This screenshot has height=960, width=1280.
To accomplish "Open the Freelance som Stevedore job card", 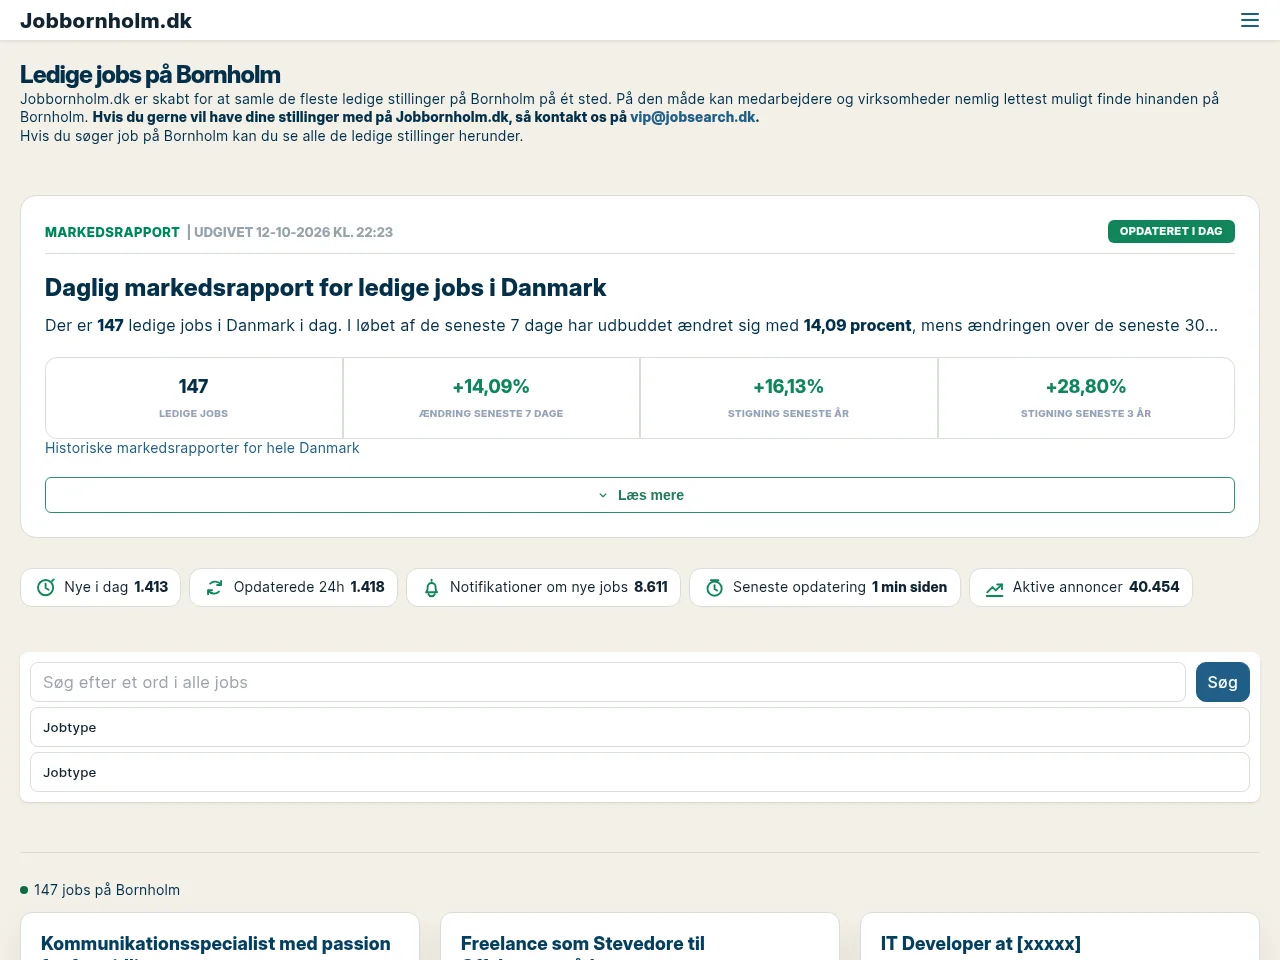I will (640, 937).
